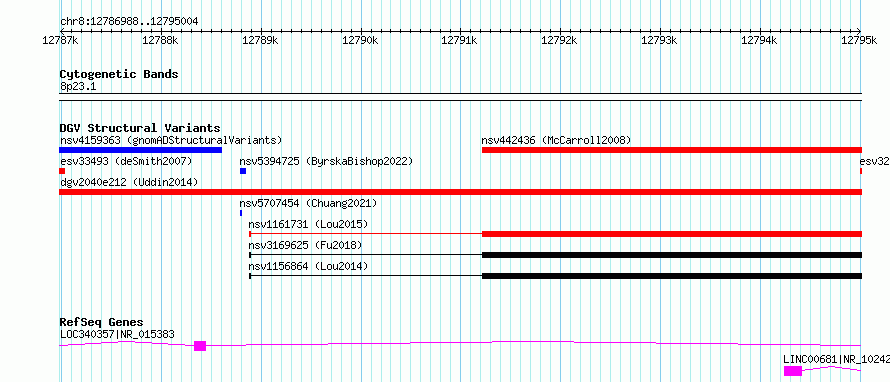Open the esv33493 (deSmith2007) label

pyautogui.click(x=126, y=161)
